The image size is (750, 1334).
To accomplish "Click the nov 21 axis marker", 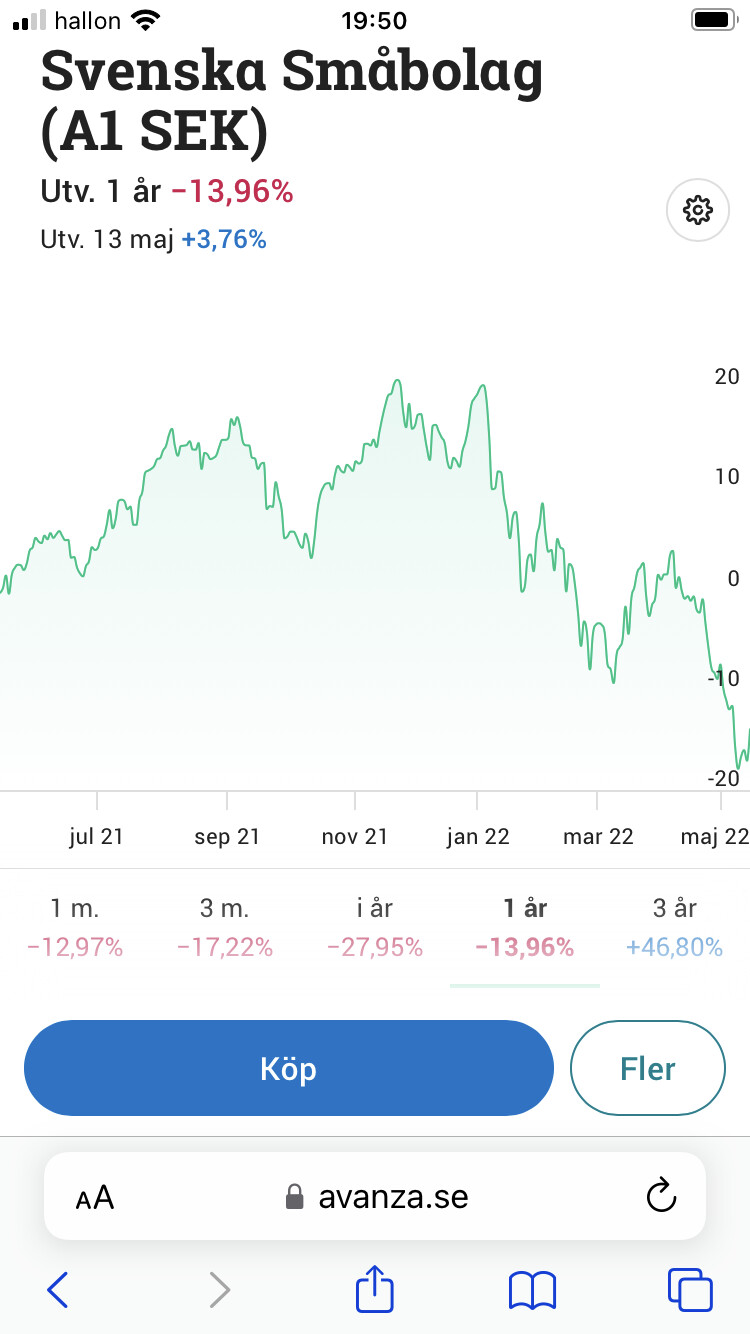I will coord(355,837).
